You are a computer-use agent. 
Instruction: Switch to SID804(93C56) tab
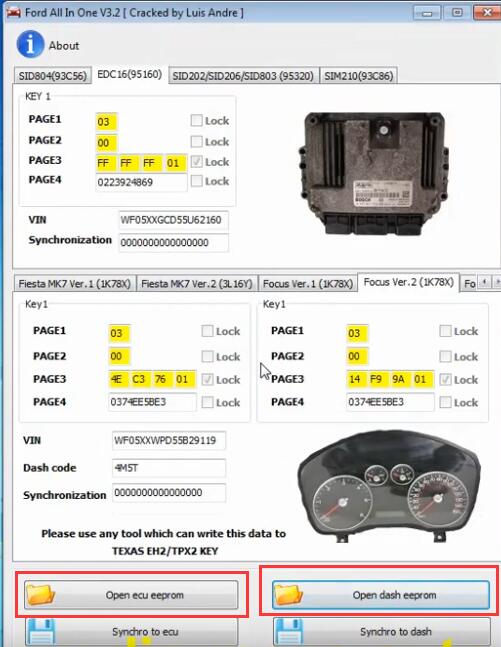pos(52,76)
